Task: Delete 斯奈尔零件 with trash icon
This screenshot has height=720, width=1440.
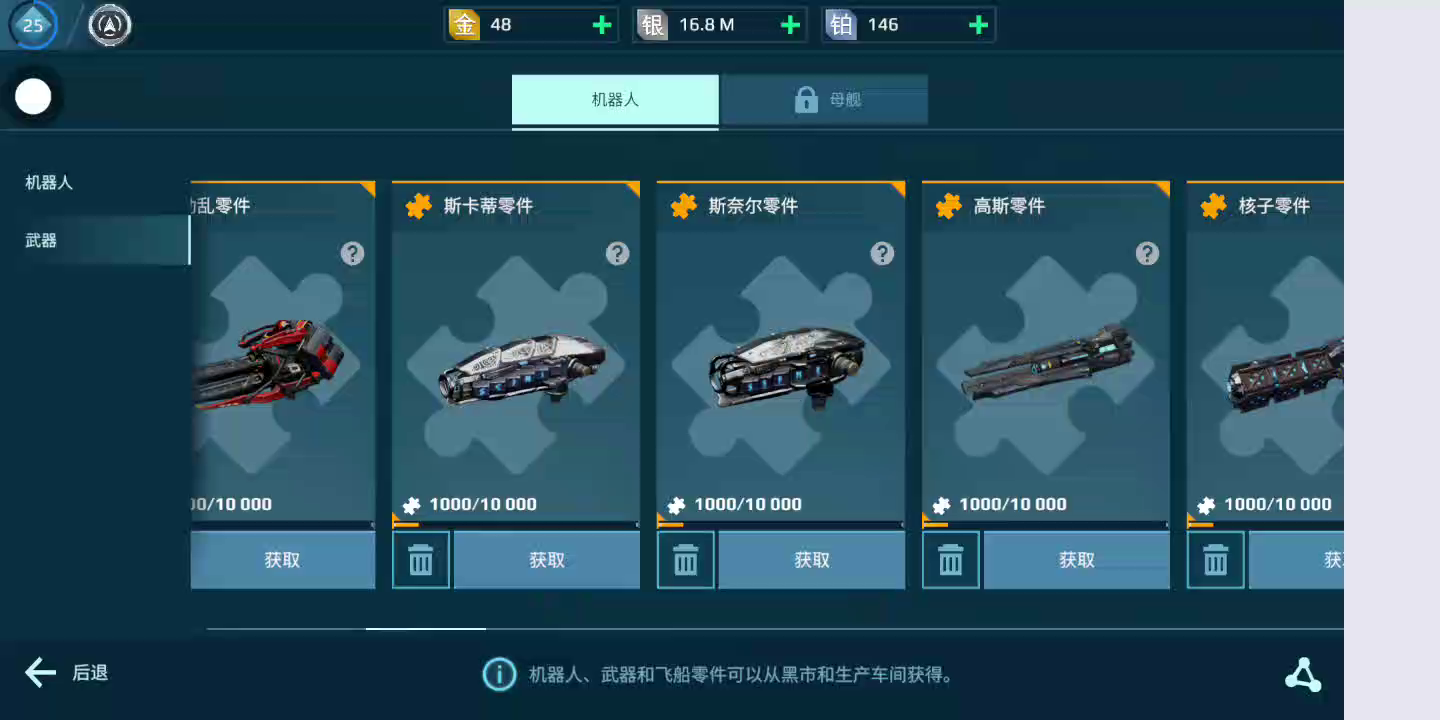Action: (686, 560)
